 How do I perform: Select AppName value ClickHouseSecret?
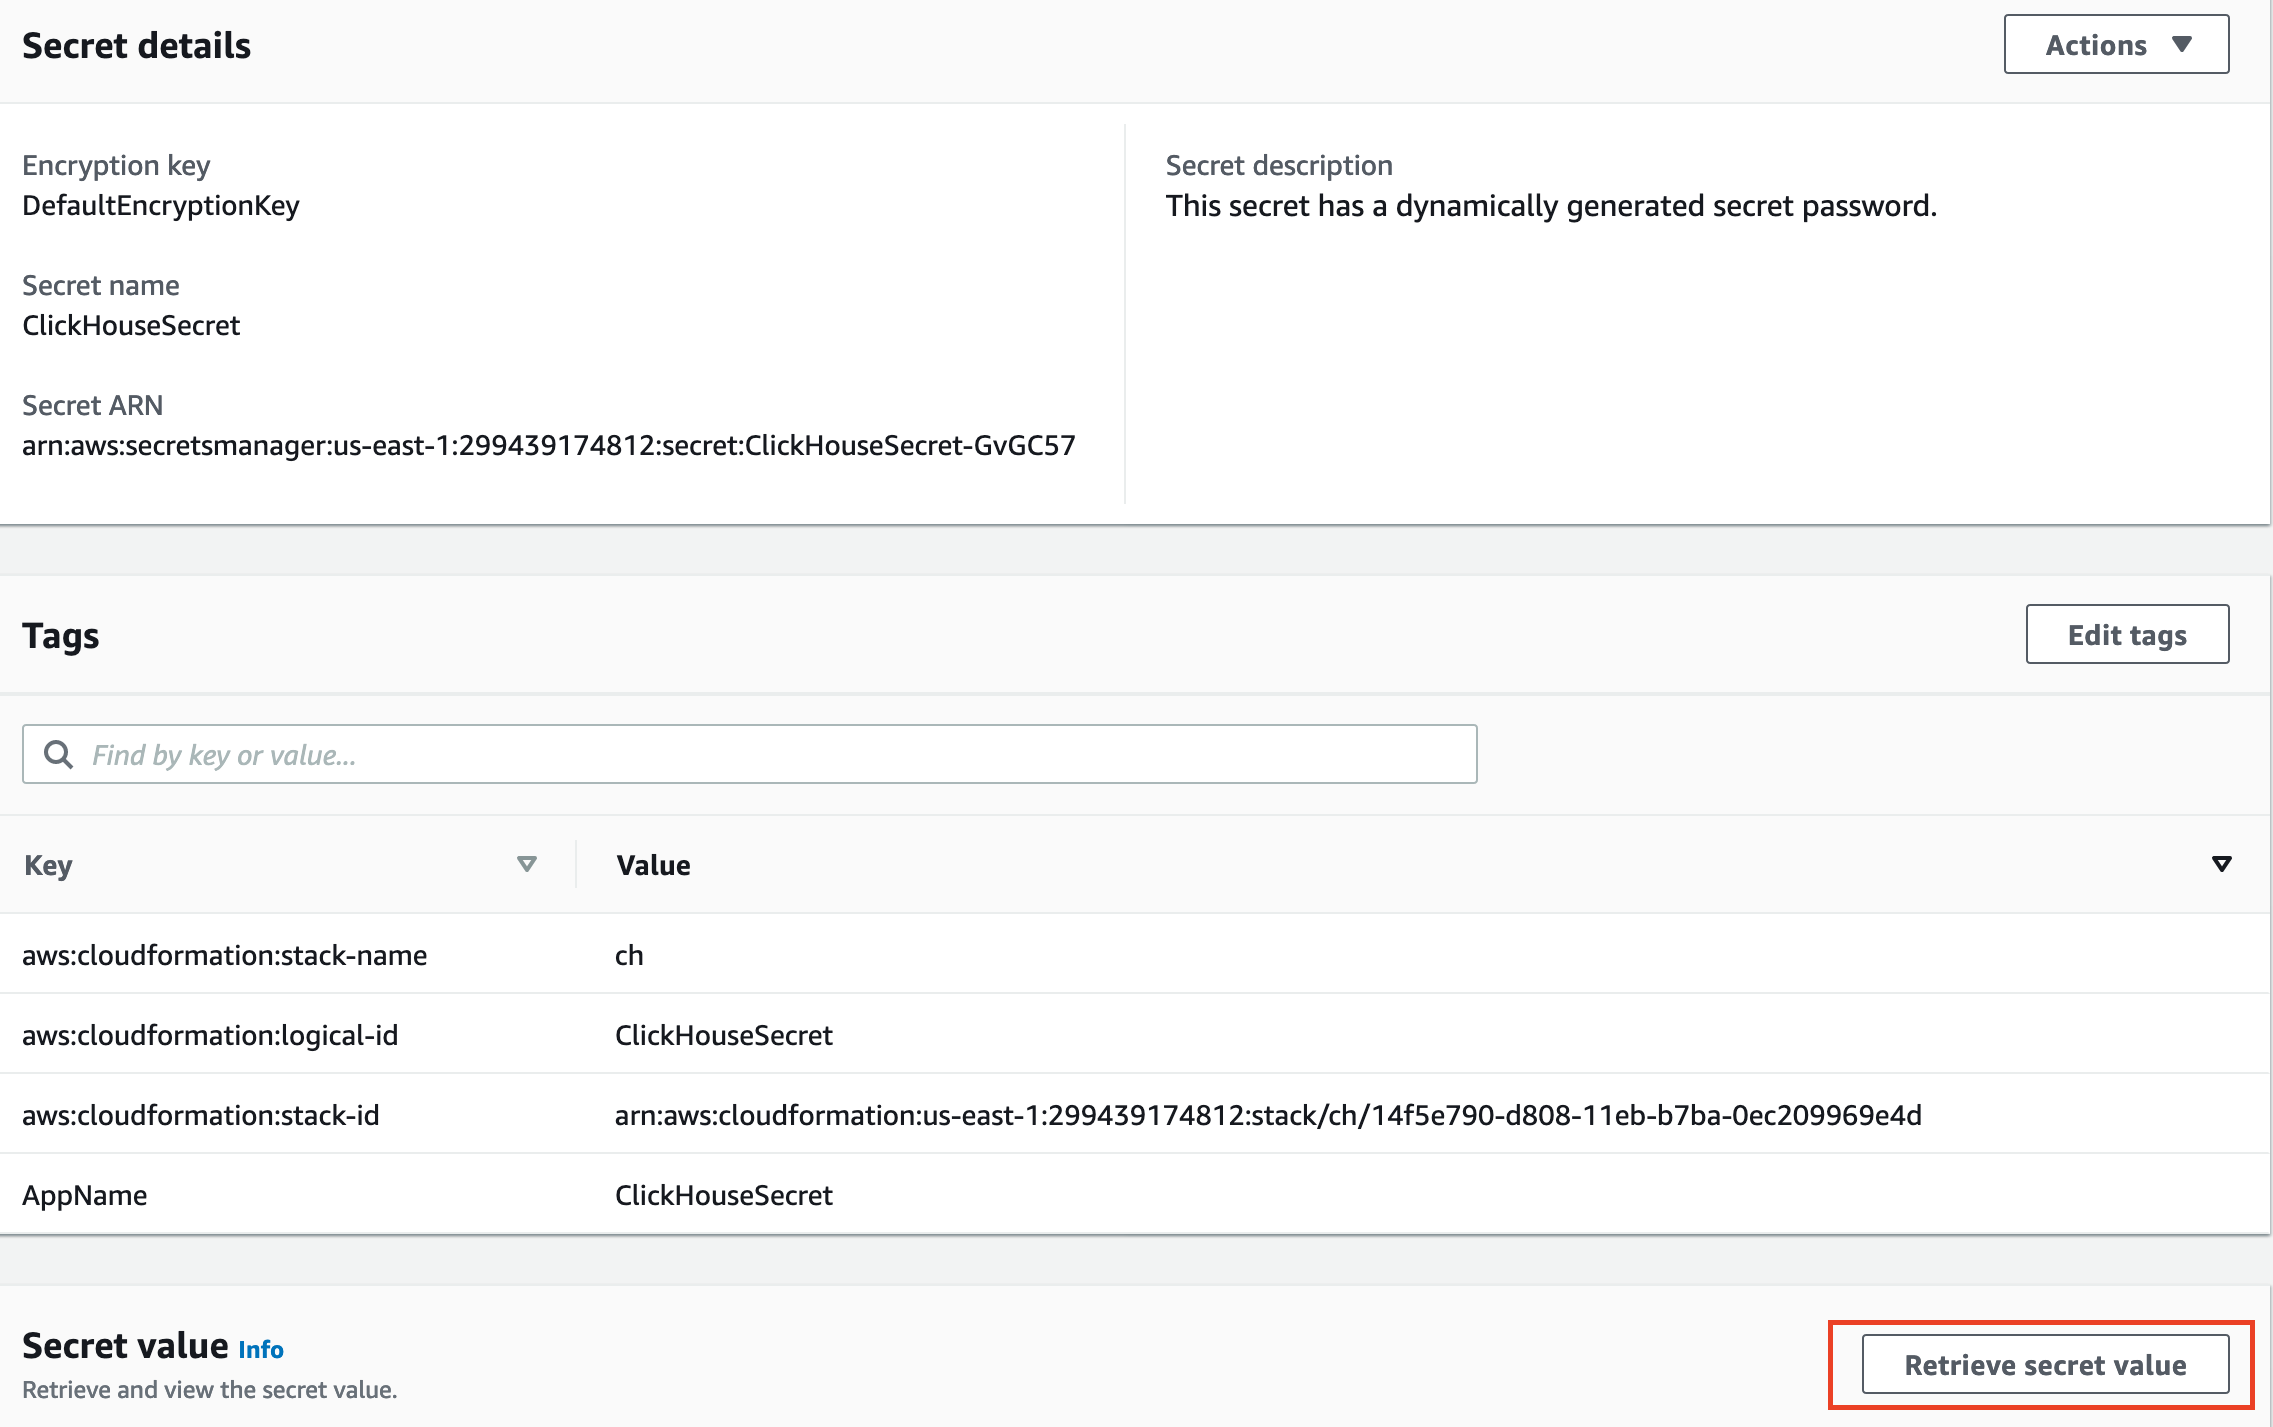724,1195
